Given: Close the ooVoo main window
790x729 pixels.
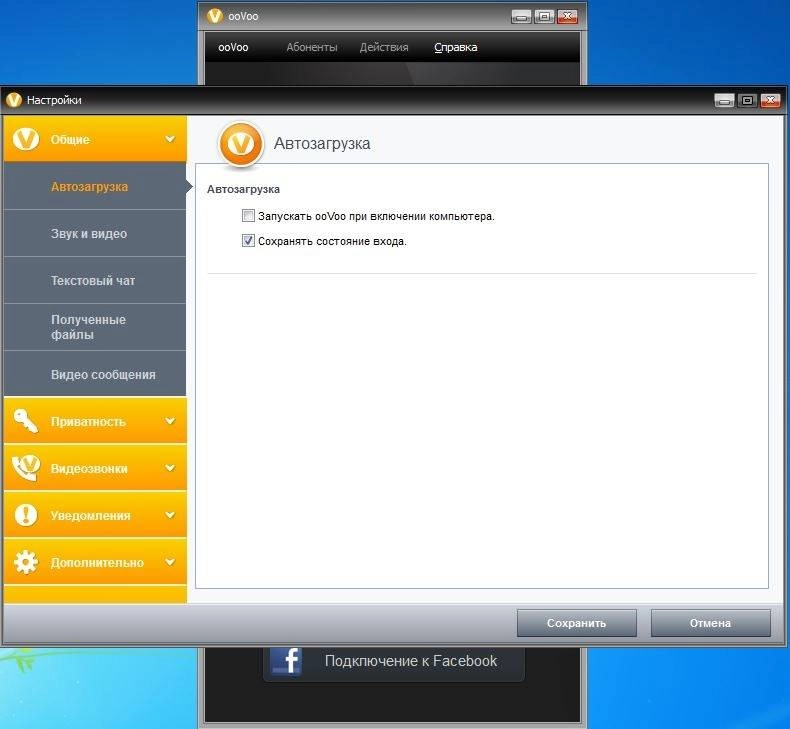Looking at the screenshot, I should coord(567,16).
